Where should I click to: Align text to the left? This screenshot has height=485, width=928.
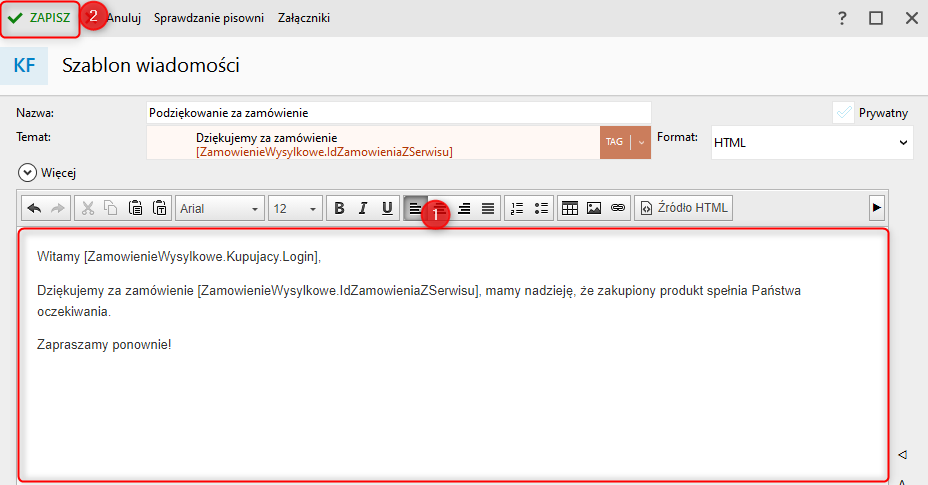415,208
